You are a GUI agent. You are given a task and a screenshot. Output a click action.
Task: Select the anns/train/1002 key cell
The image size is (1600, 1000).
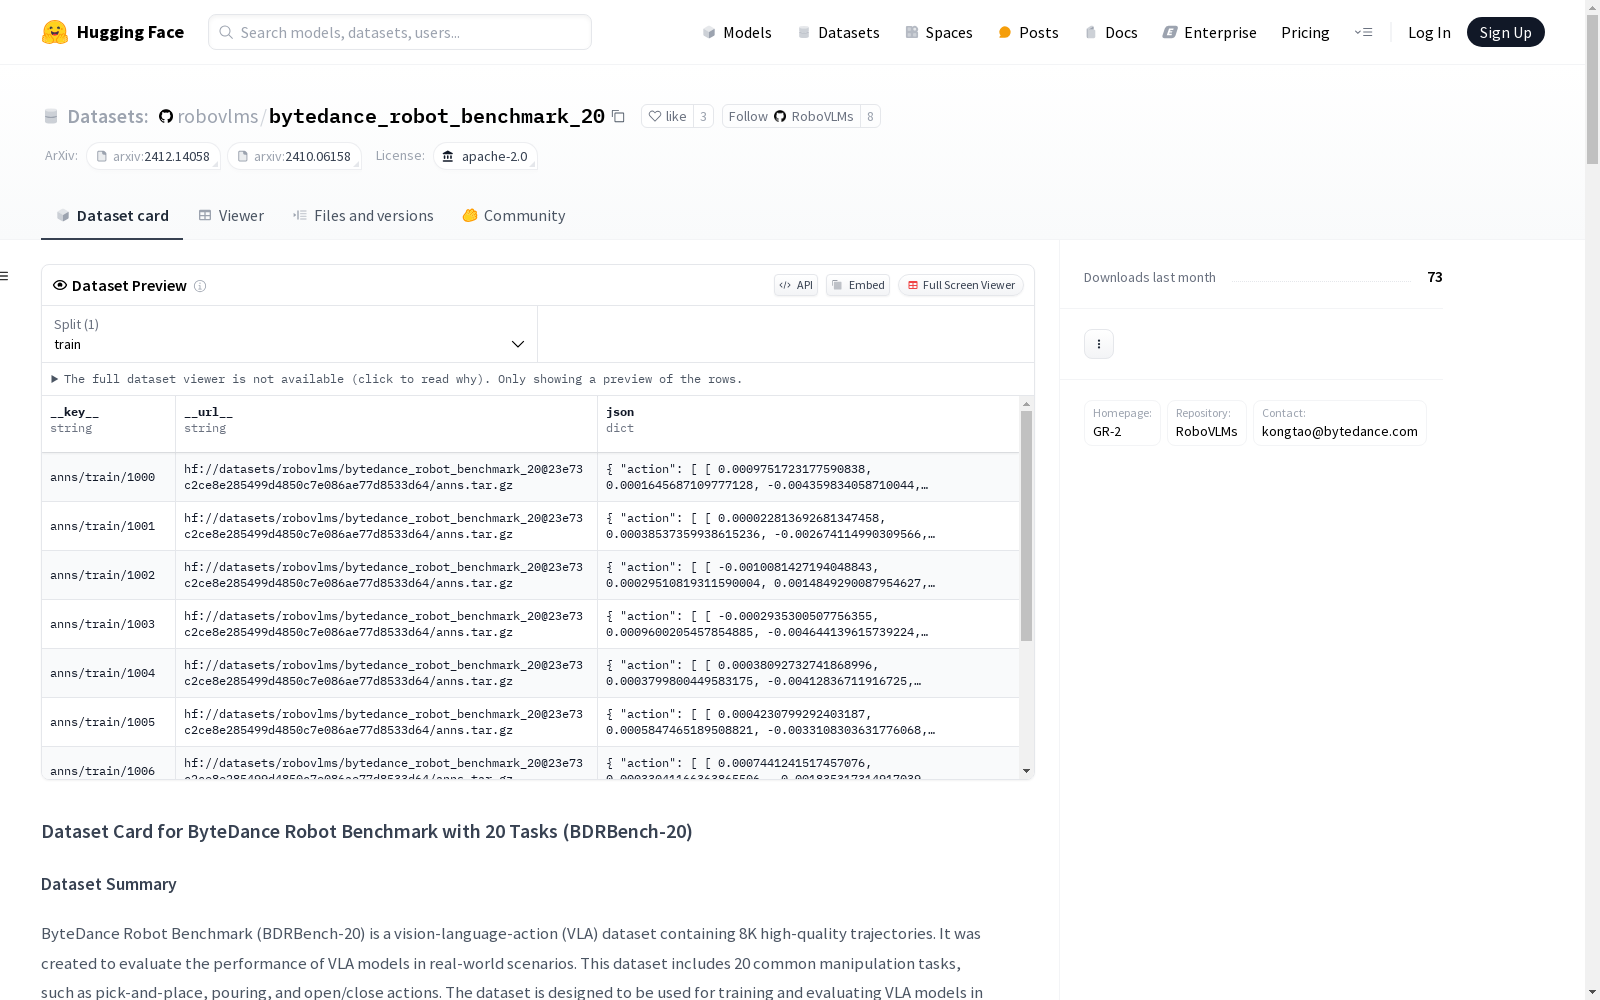(108, 575)
